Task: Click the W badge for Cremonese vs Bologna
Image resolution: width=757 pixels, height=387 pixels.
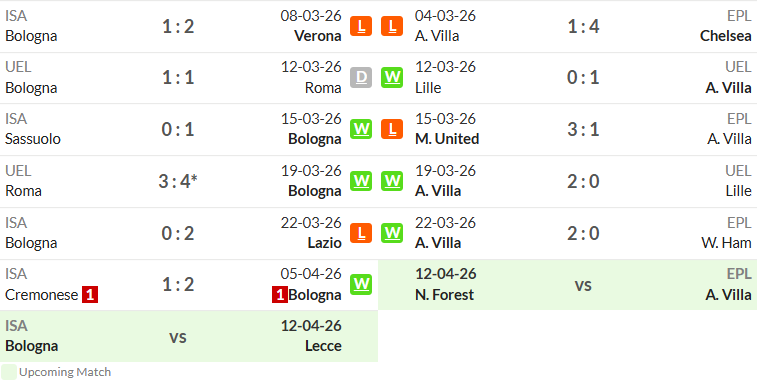Action: [x=361, y=284]
